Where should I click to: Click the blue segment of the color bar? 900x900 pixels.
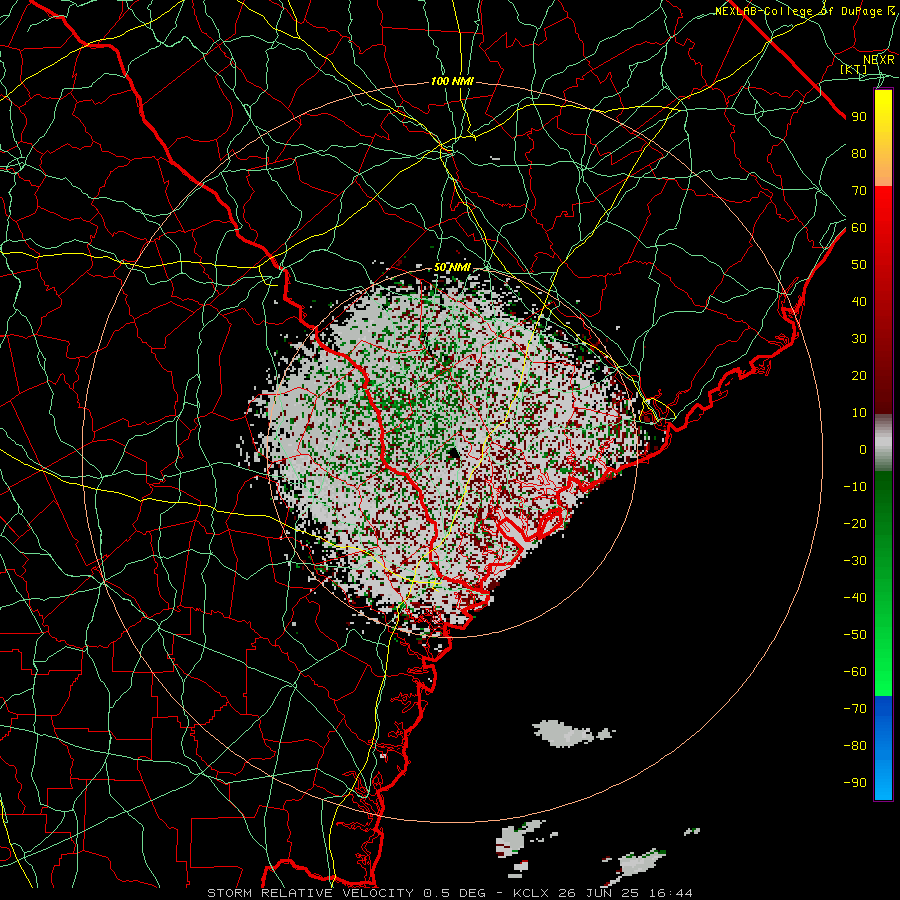[x=883, y=748]
